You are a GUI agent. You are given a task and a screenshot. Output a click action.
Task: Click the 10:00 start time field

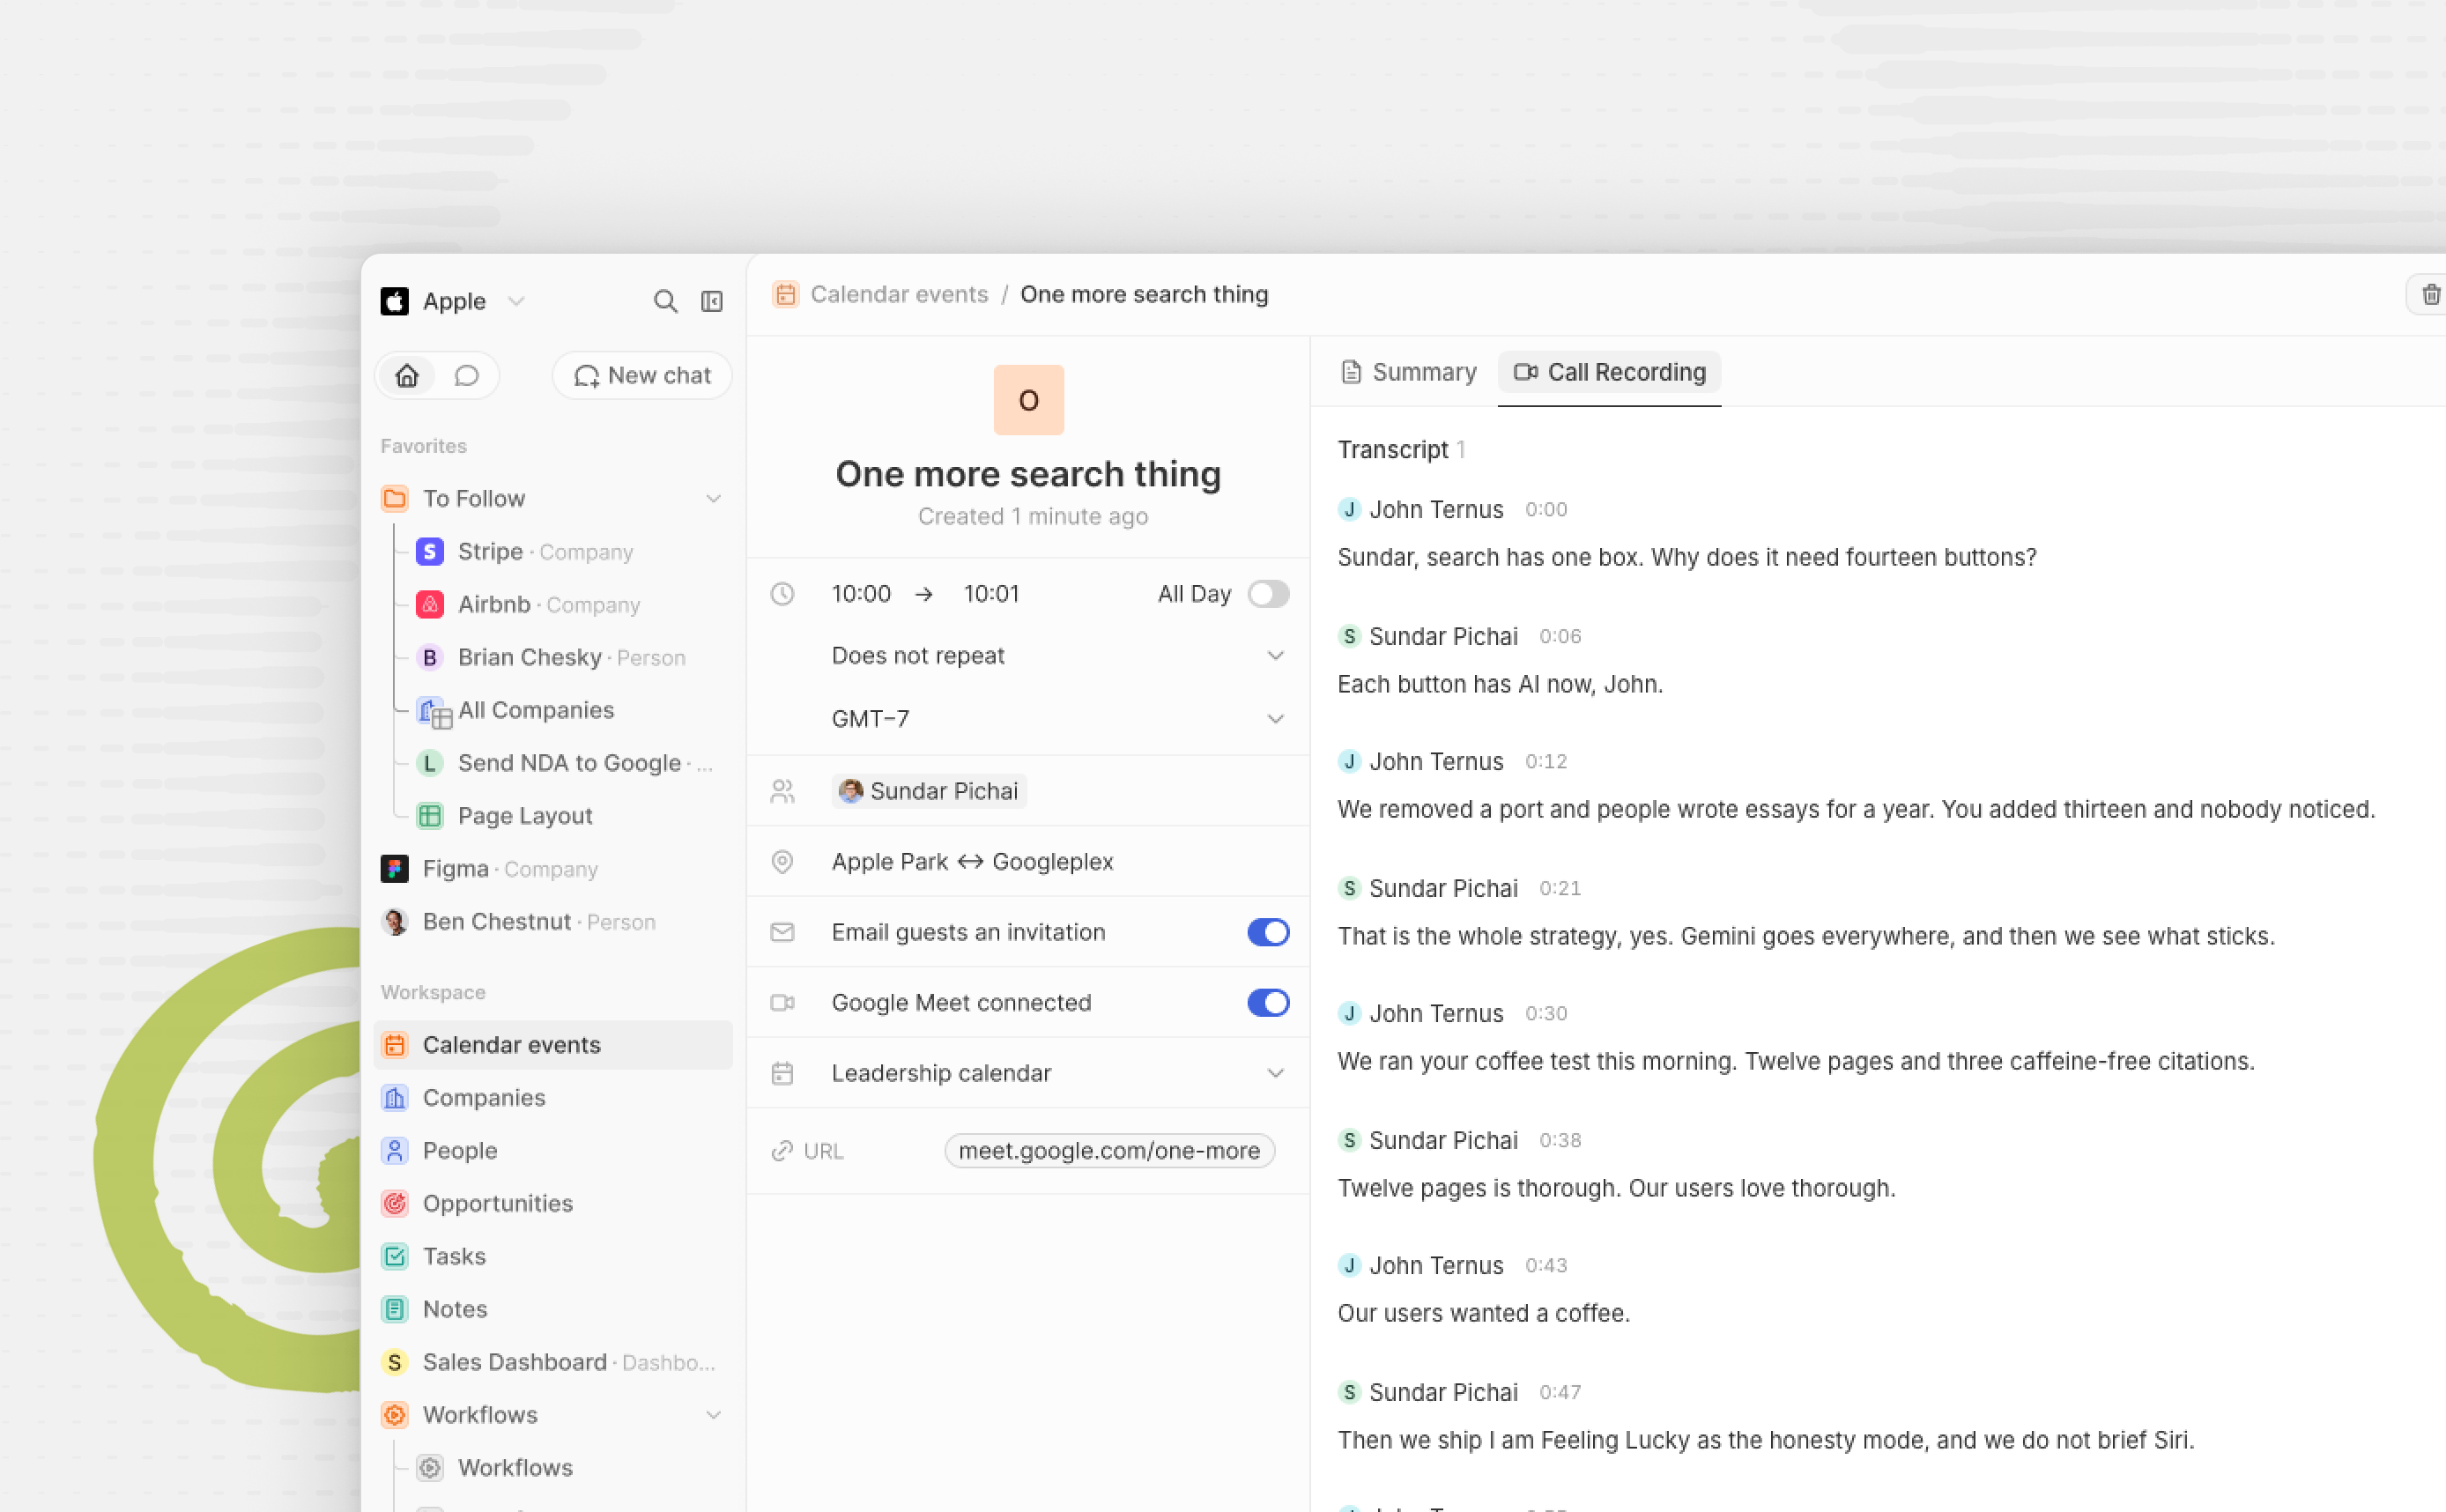click(x=861, y=594)
